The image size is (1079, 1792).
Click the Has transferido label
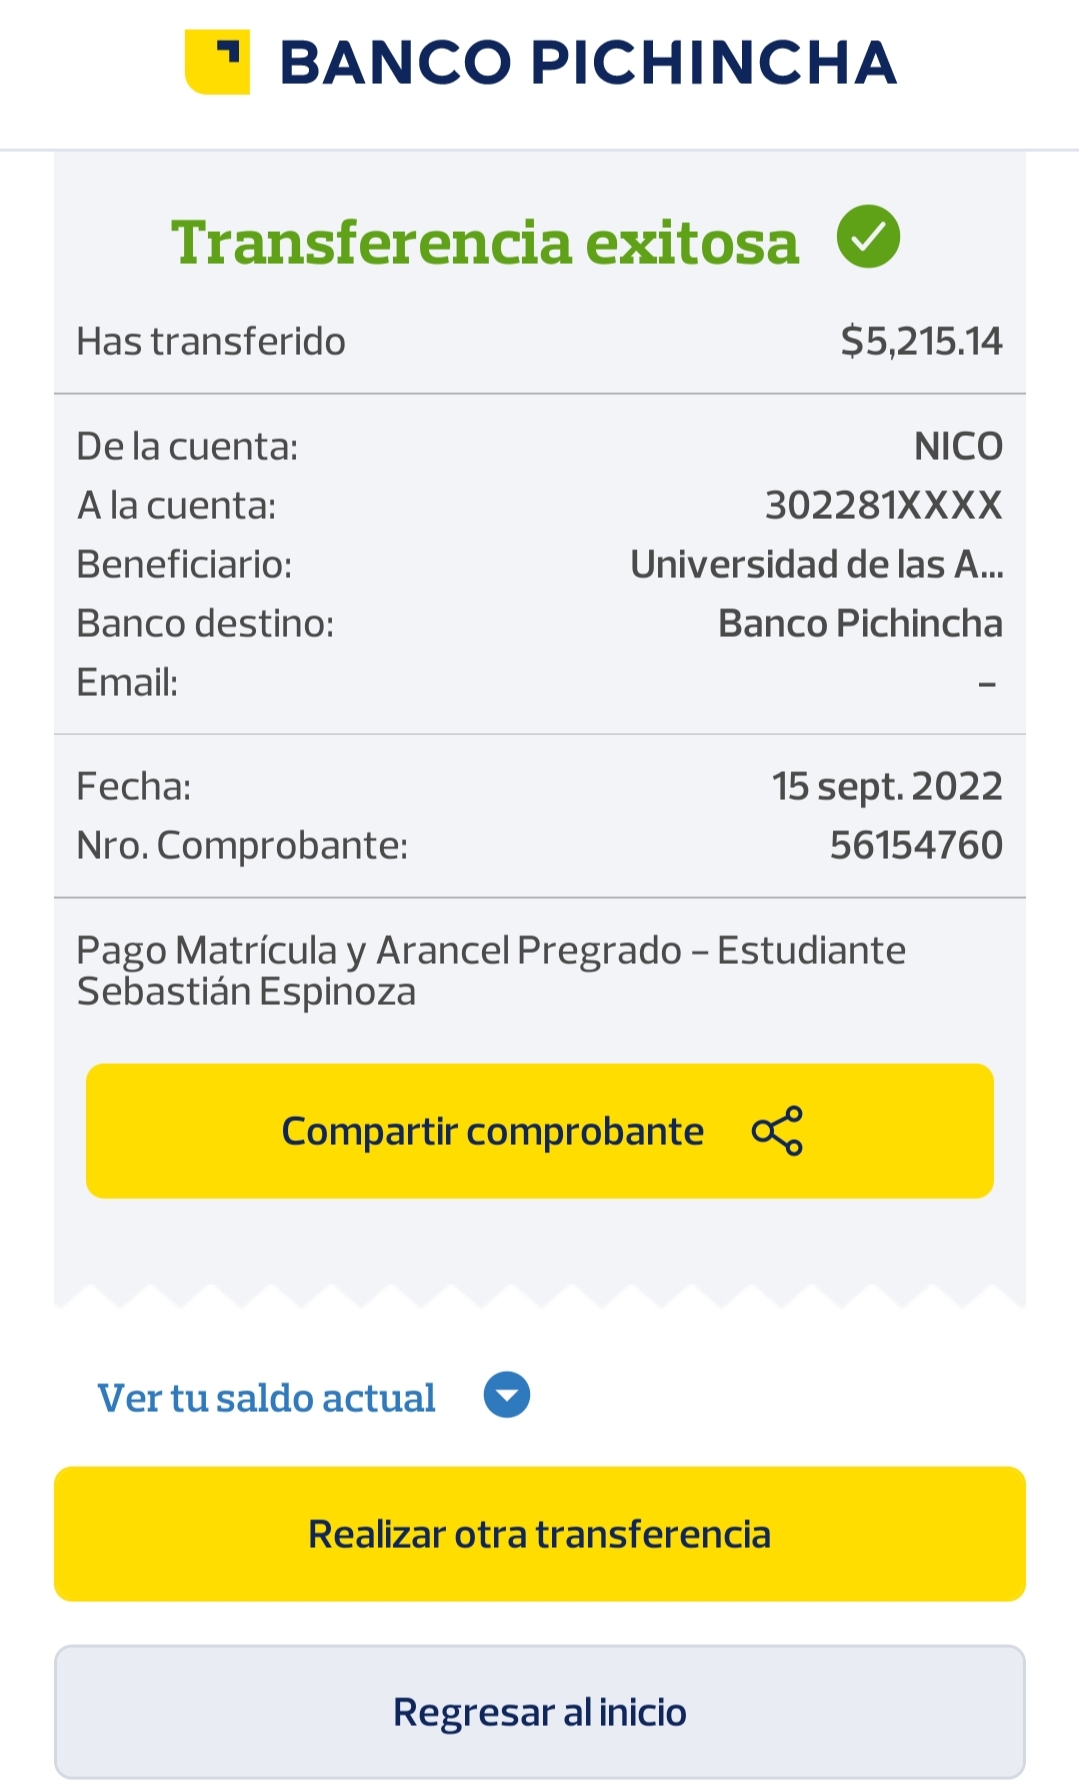(211, 342)
